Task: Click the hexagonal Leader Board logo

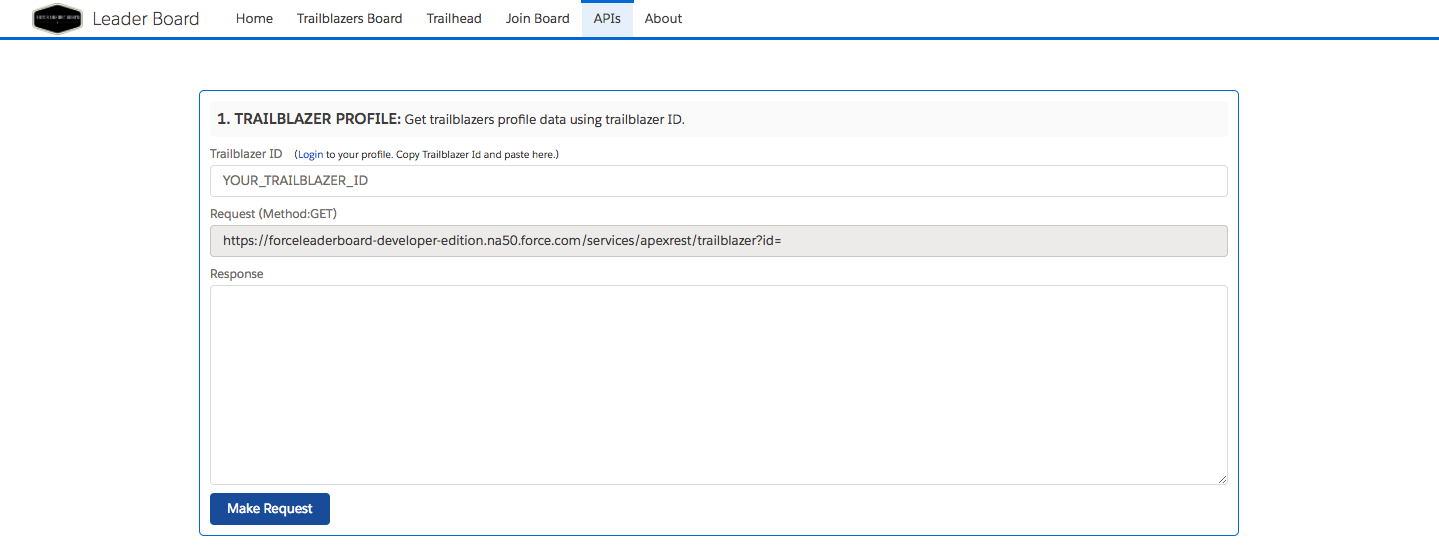Action: 57,19
